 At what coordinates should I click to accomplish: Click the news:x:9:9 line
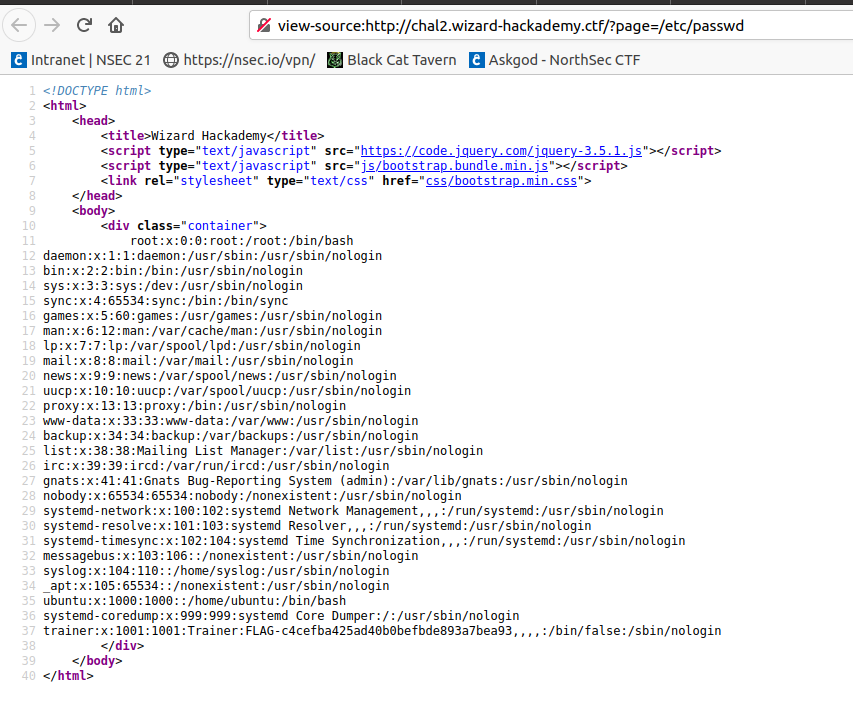pyautogui.click(x=220, y=376)
